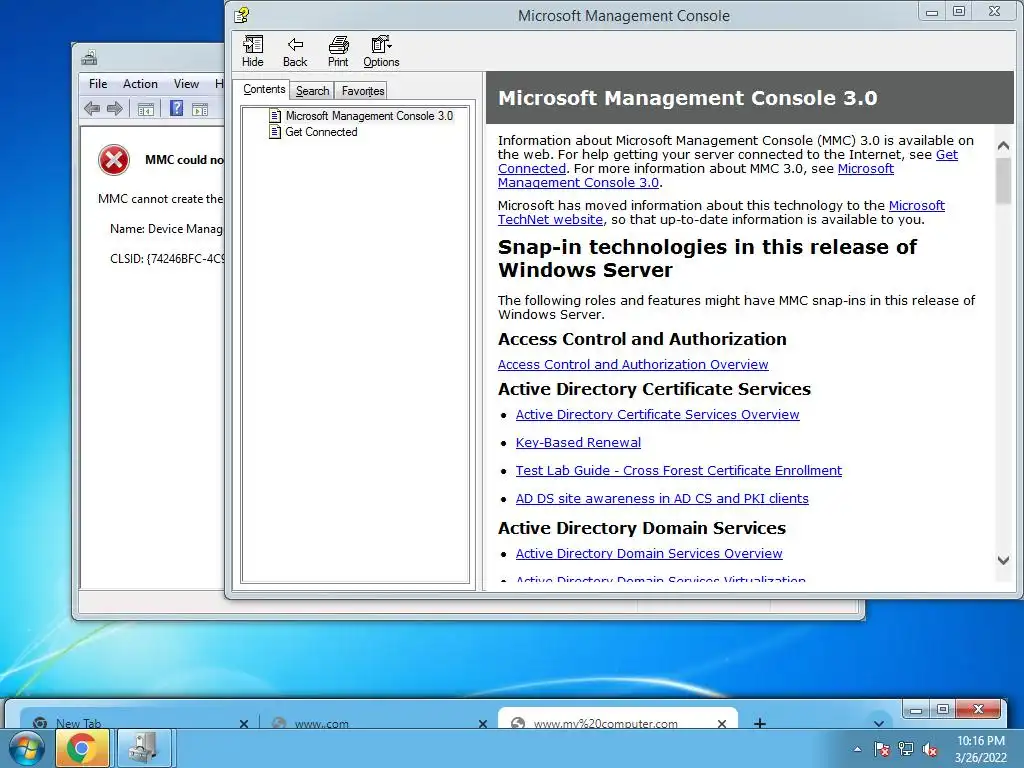The height and width of the screenshot is (768, 1024).
Task: Minimize the Microsoft Management Console help window
Action: (x=932, y=11)
